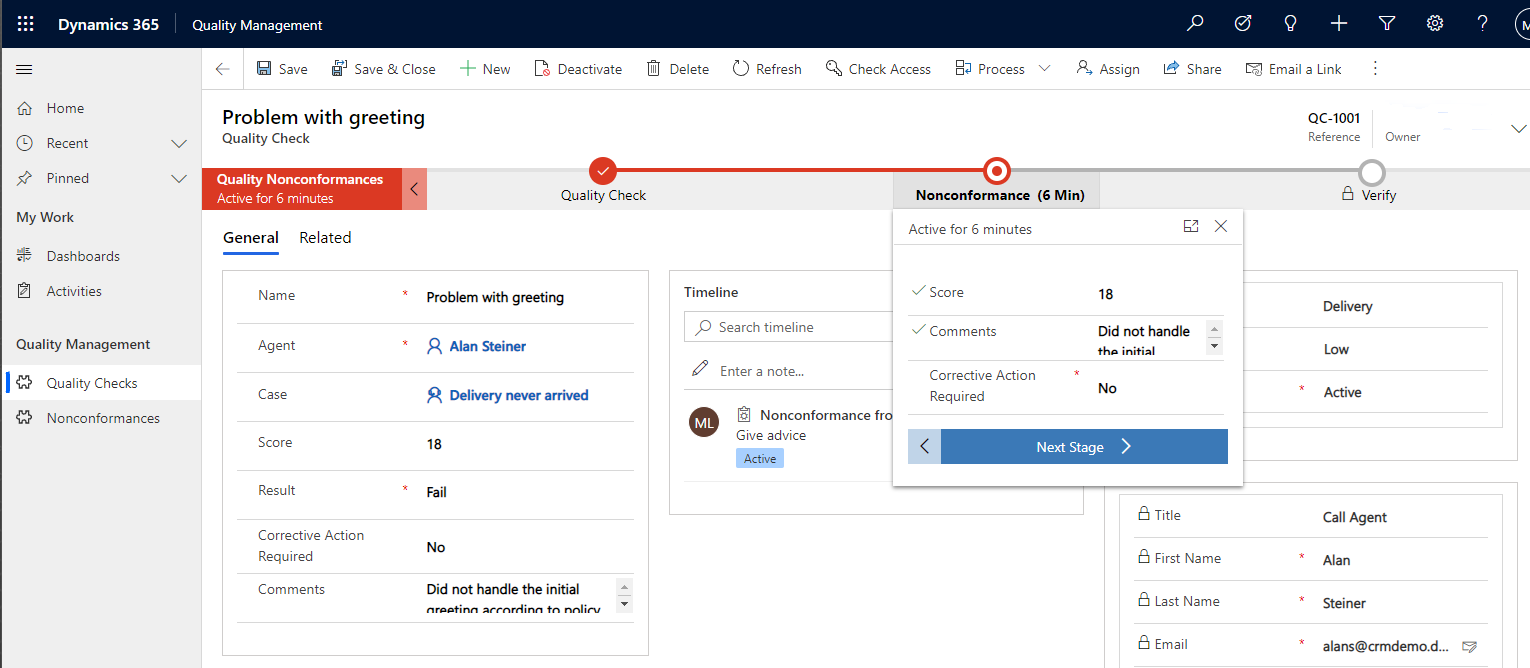Open the help question mark icon
Viewport: 1530px width, 668px height.
pos(1483,24)
